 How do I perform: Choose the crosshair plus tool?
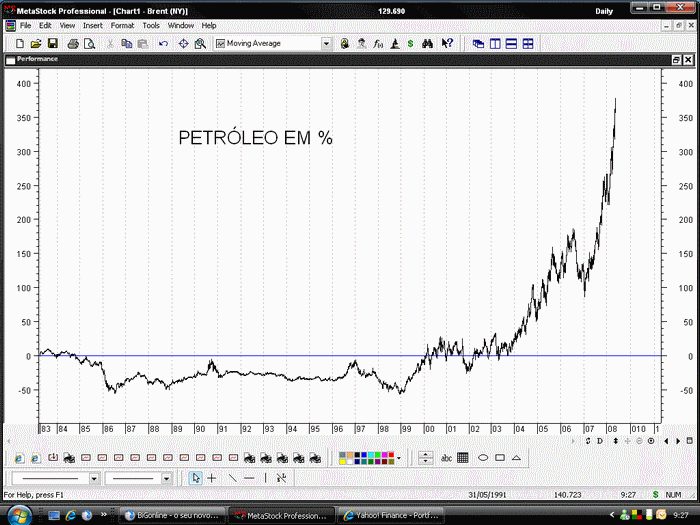pyautogui.click(x=212, y=478)
